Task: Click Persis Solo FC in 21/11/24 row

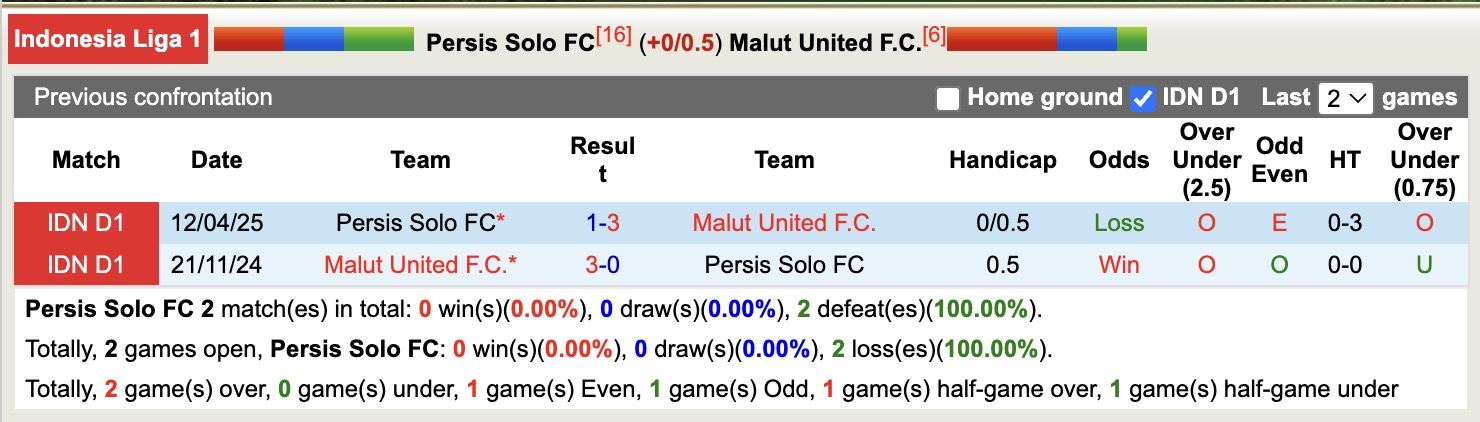Action: coord(784,265)
